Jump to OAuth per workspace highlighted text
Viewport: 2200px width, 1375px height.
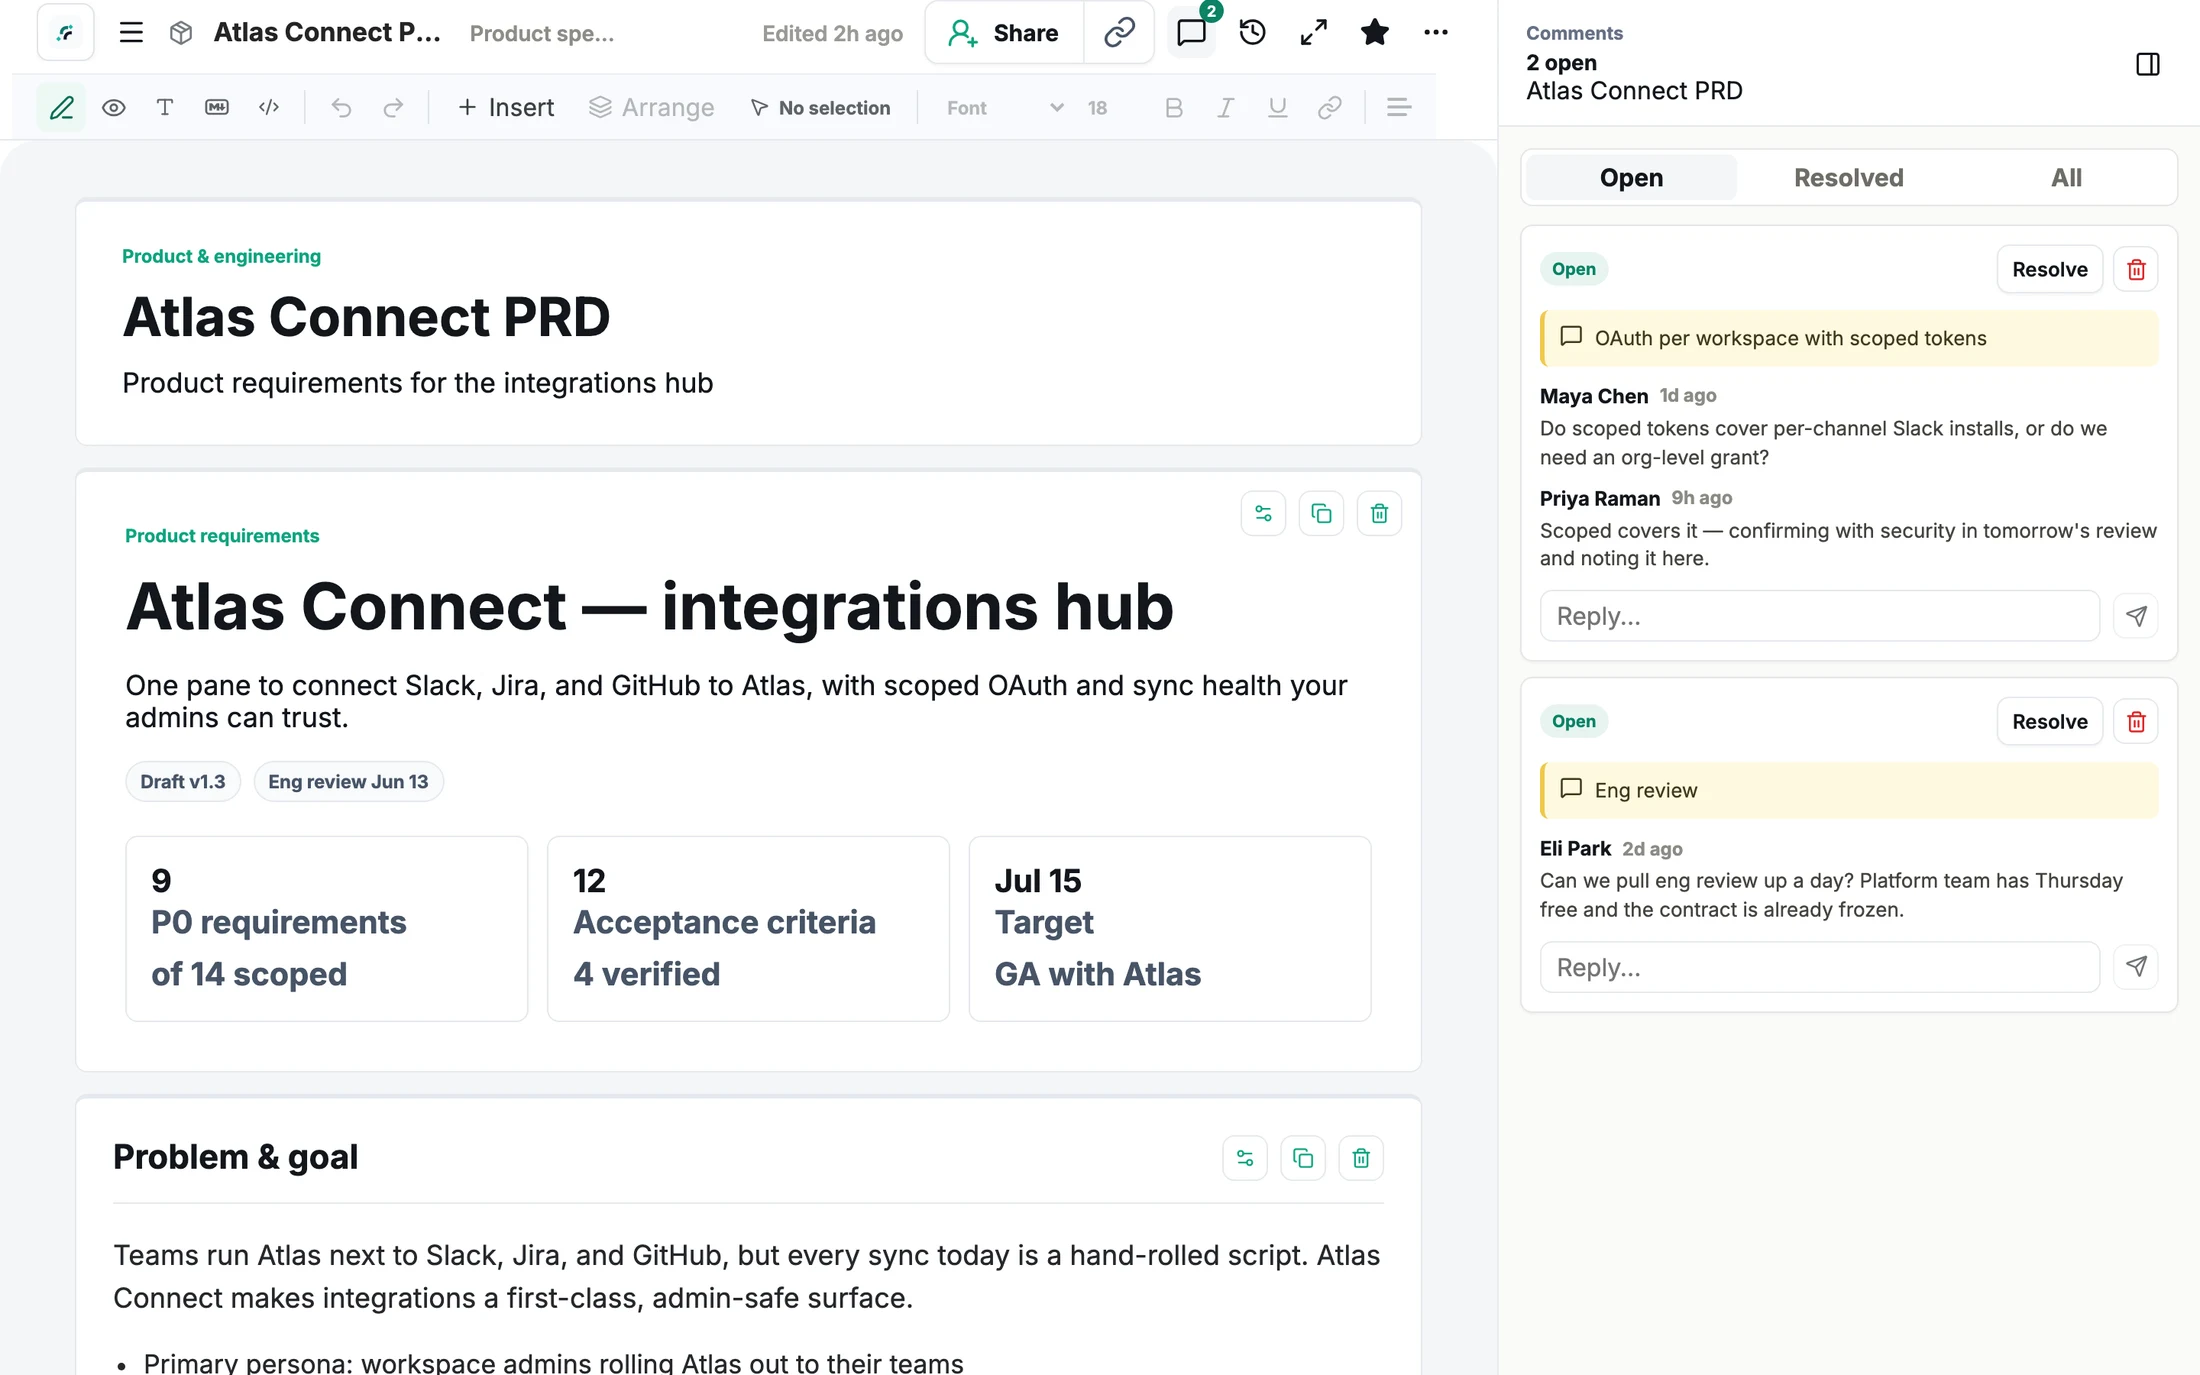click(1848, 338)
